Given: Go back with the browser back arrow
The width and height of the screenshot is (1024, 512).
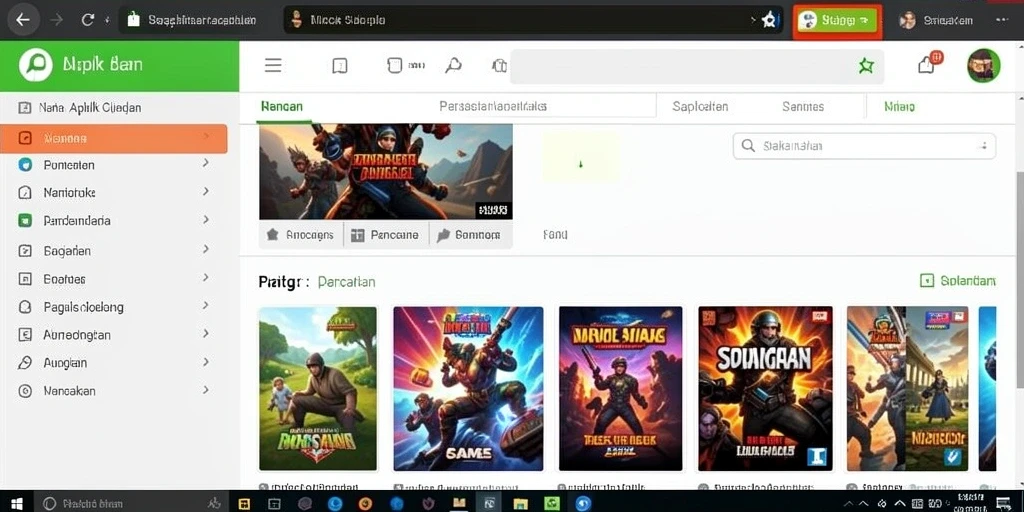Looking at the screenshot, I should click(x=23, y=20).
